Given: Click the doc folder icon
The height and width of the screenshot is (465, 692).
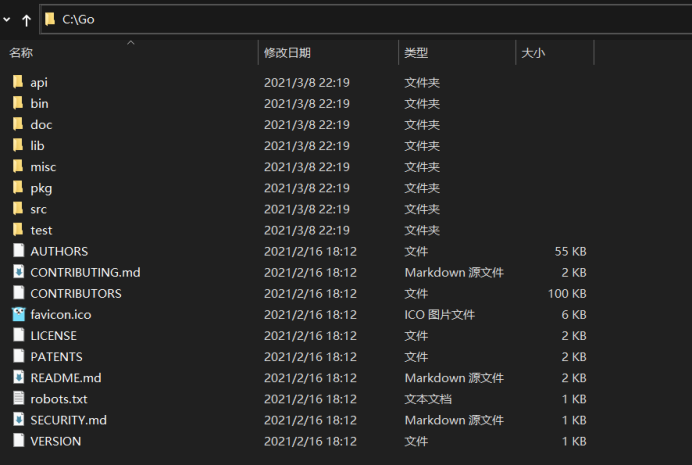Looking at the screenshot, I should pyautogui.click(x=18, y=124).
